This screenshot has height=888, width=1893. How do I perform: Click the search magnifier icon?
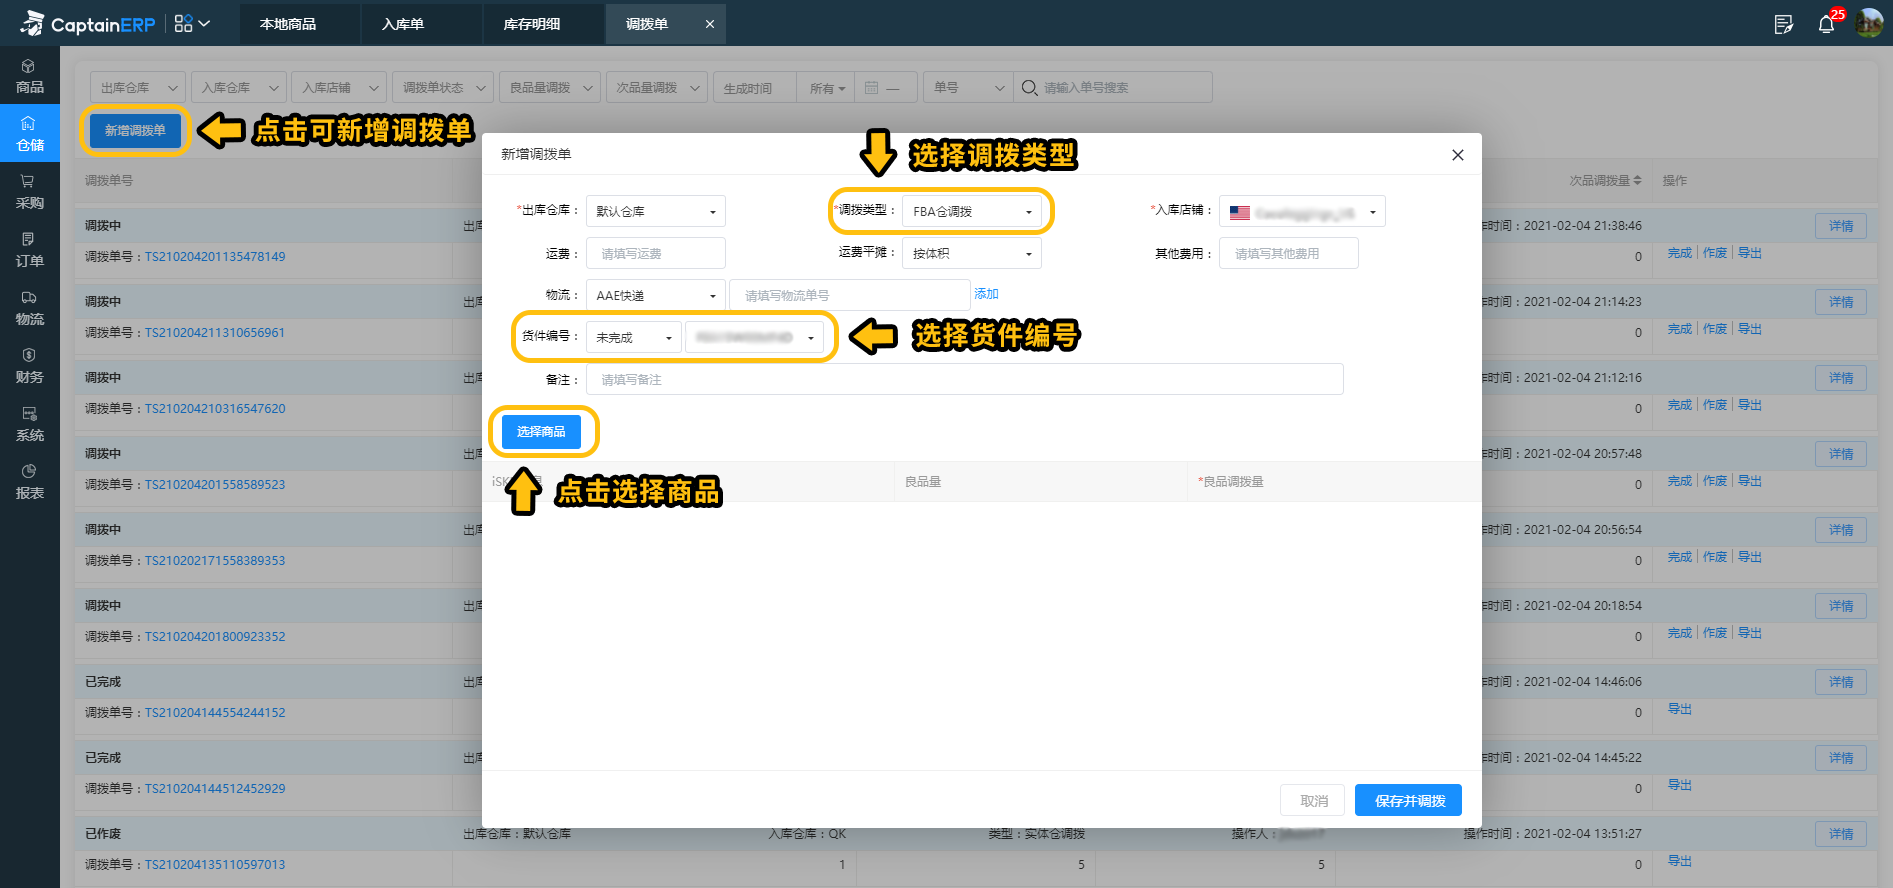[1029, 88]
